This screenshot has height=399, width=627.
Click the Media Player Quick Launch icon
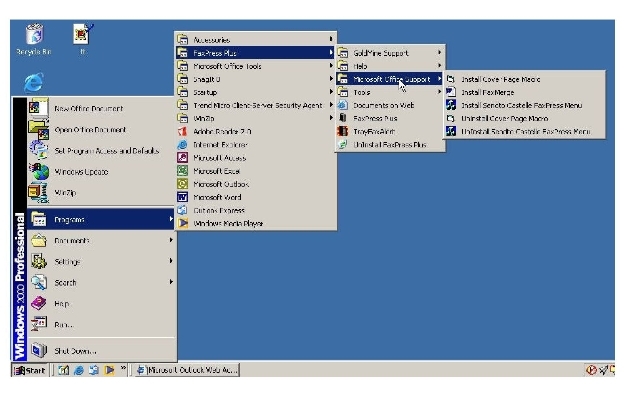(109, 370)
